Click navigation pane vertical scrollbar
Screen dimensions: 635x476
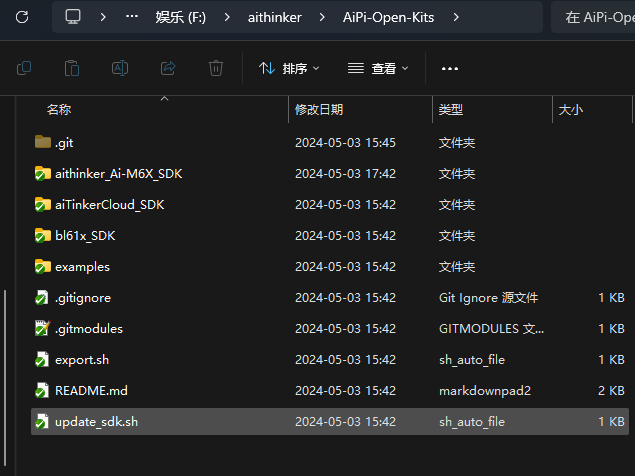[5, 378]
